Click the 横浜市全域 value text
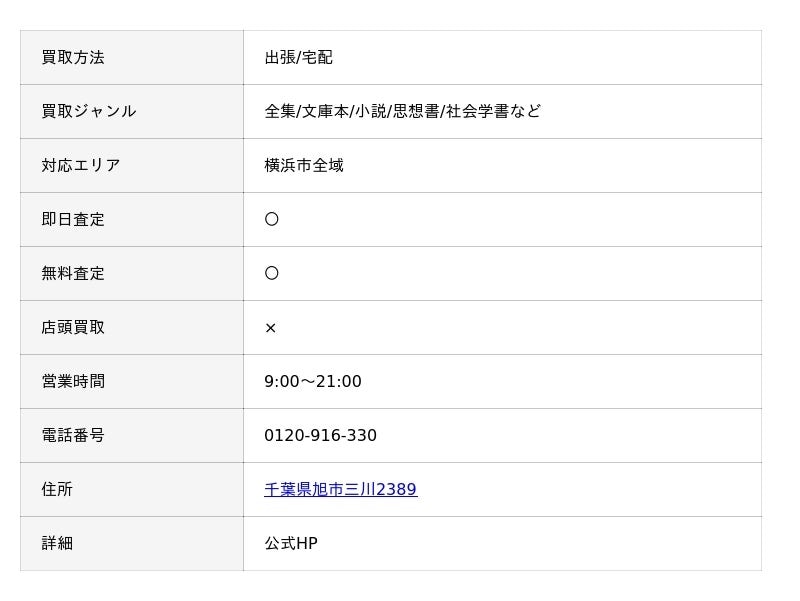Screen dimensions: 800x601 pyautogui.click(x=304, y=165)
